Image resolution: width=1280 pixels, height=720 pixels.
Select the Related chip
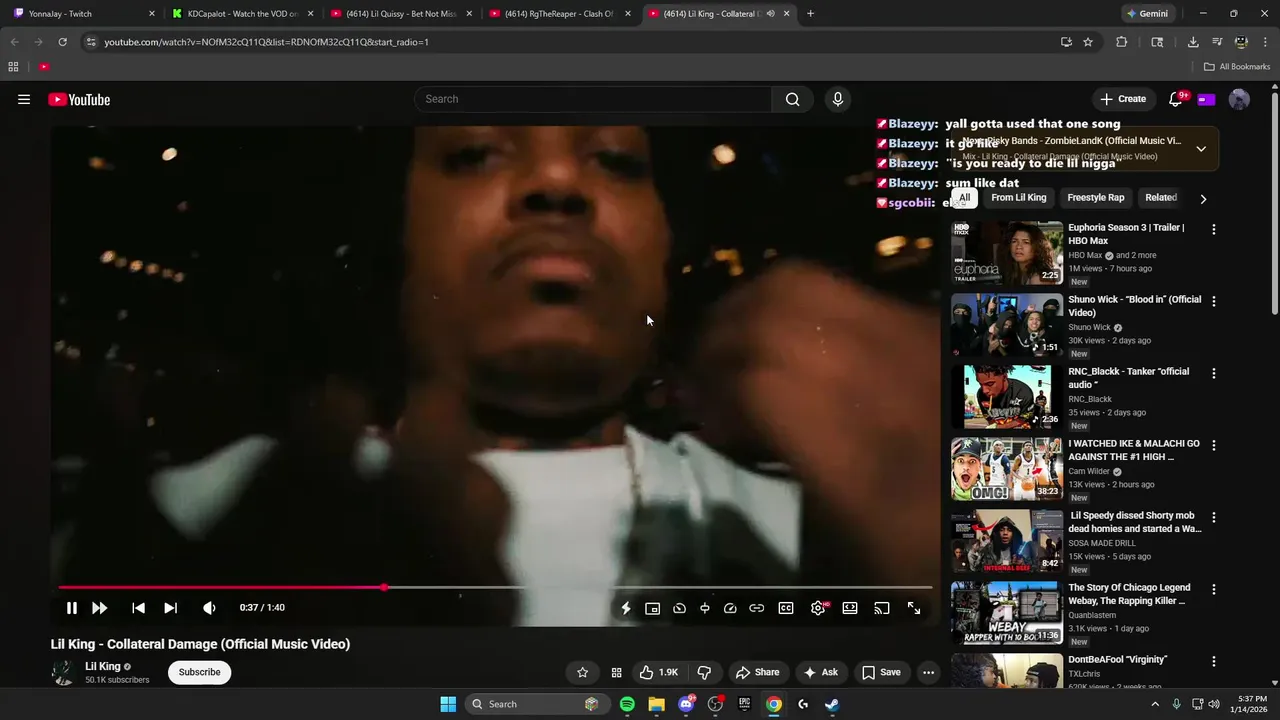click(1161, 198)
